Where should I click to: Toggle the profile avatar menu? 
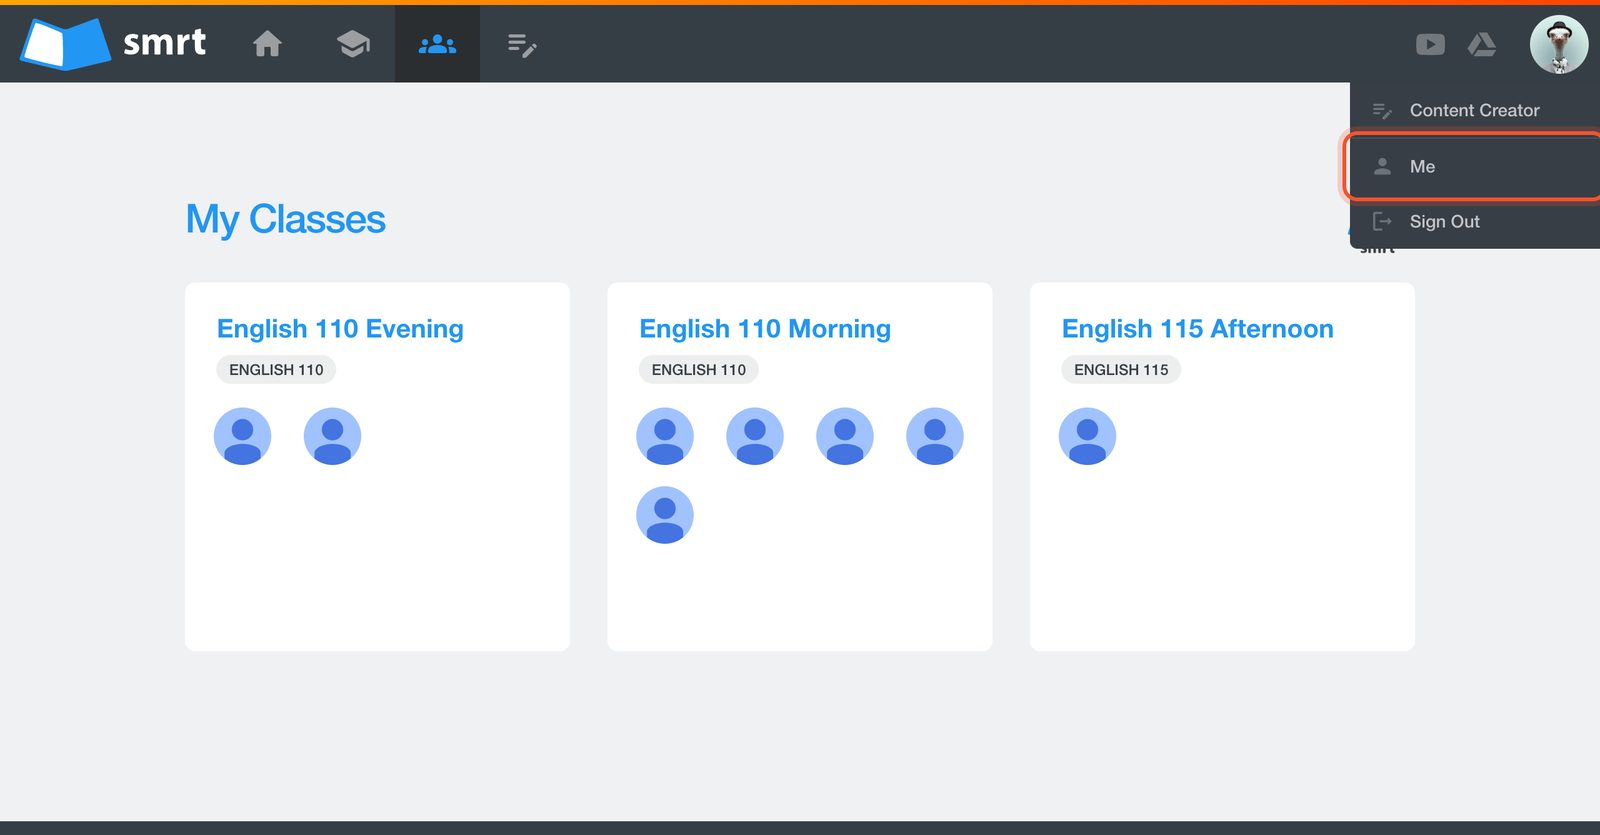(x=1559, y=44)
